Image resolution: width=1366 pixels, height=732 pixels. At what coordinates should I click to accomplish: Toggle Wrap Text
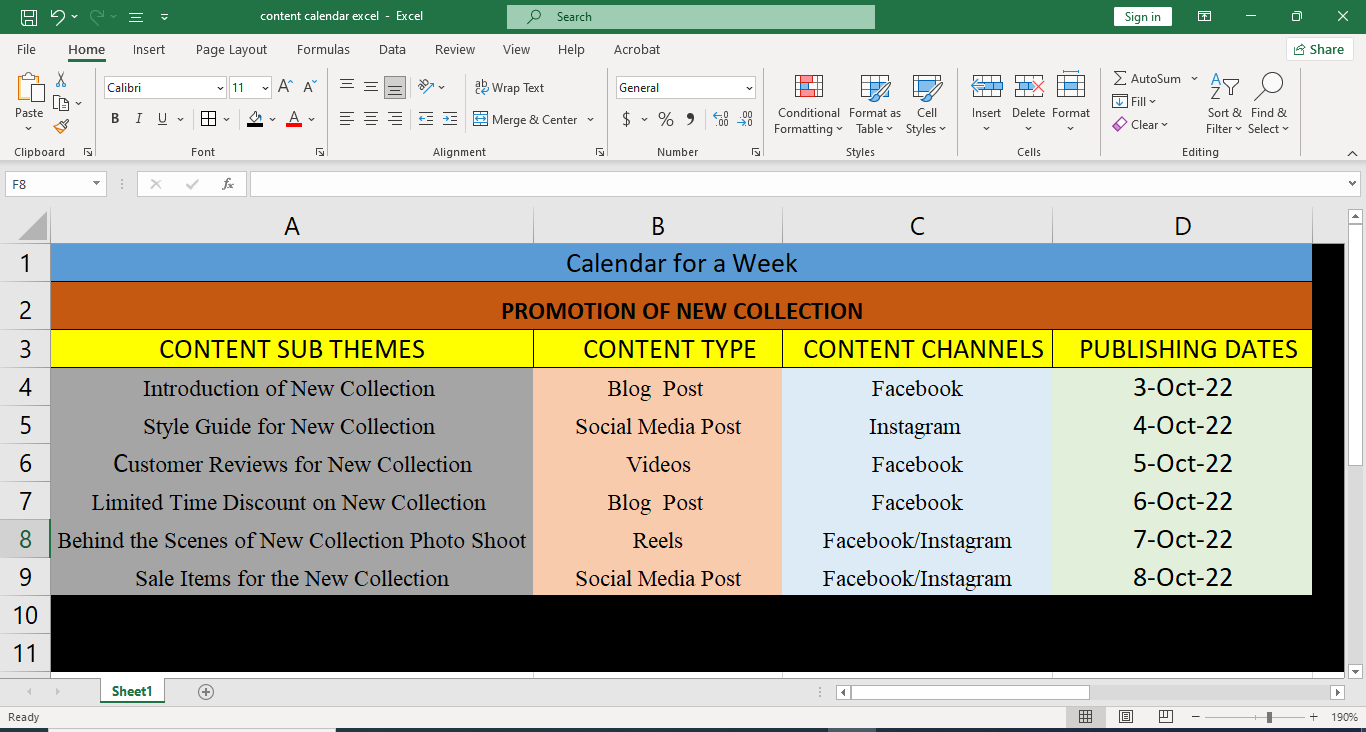510,88
